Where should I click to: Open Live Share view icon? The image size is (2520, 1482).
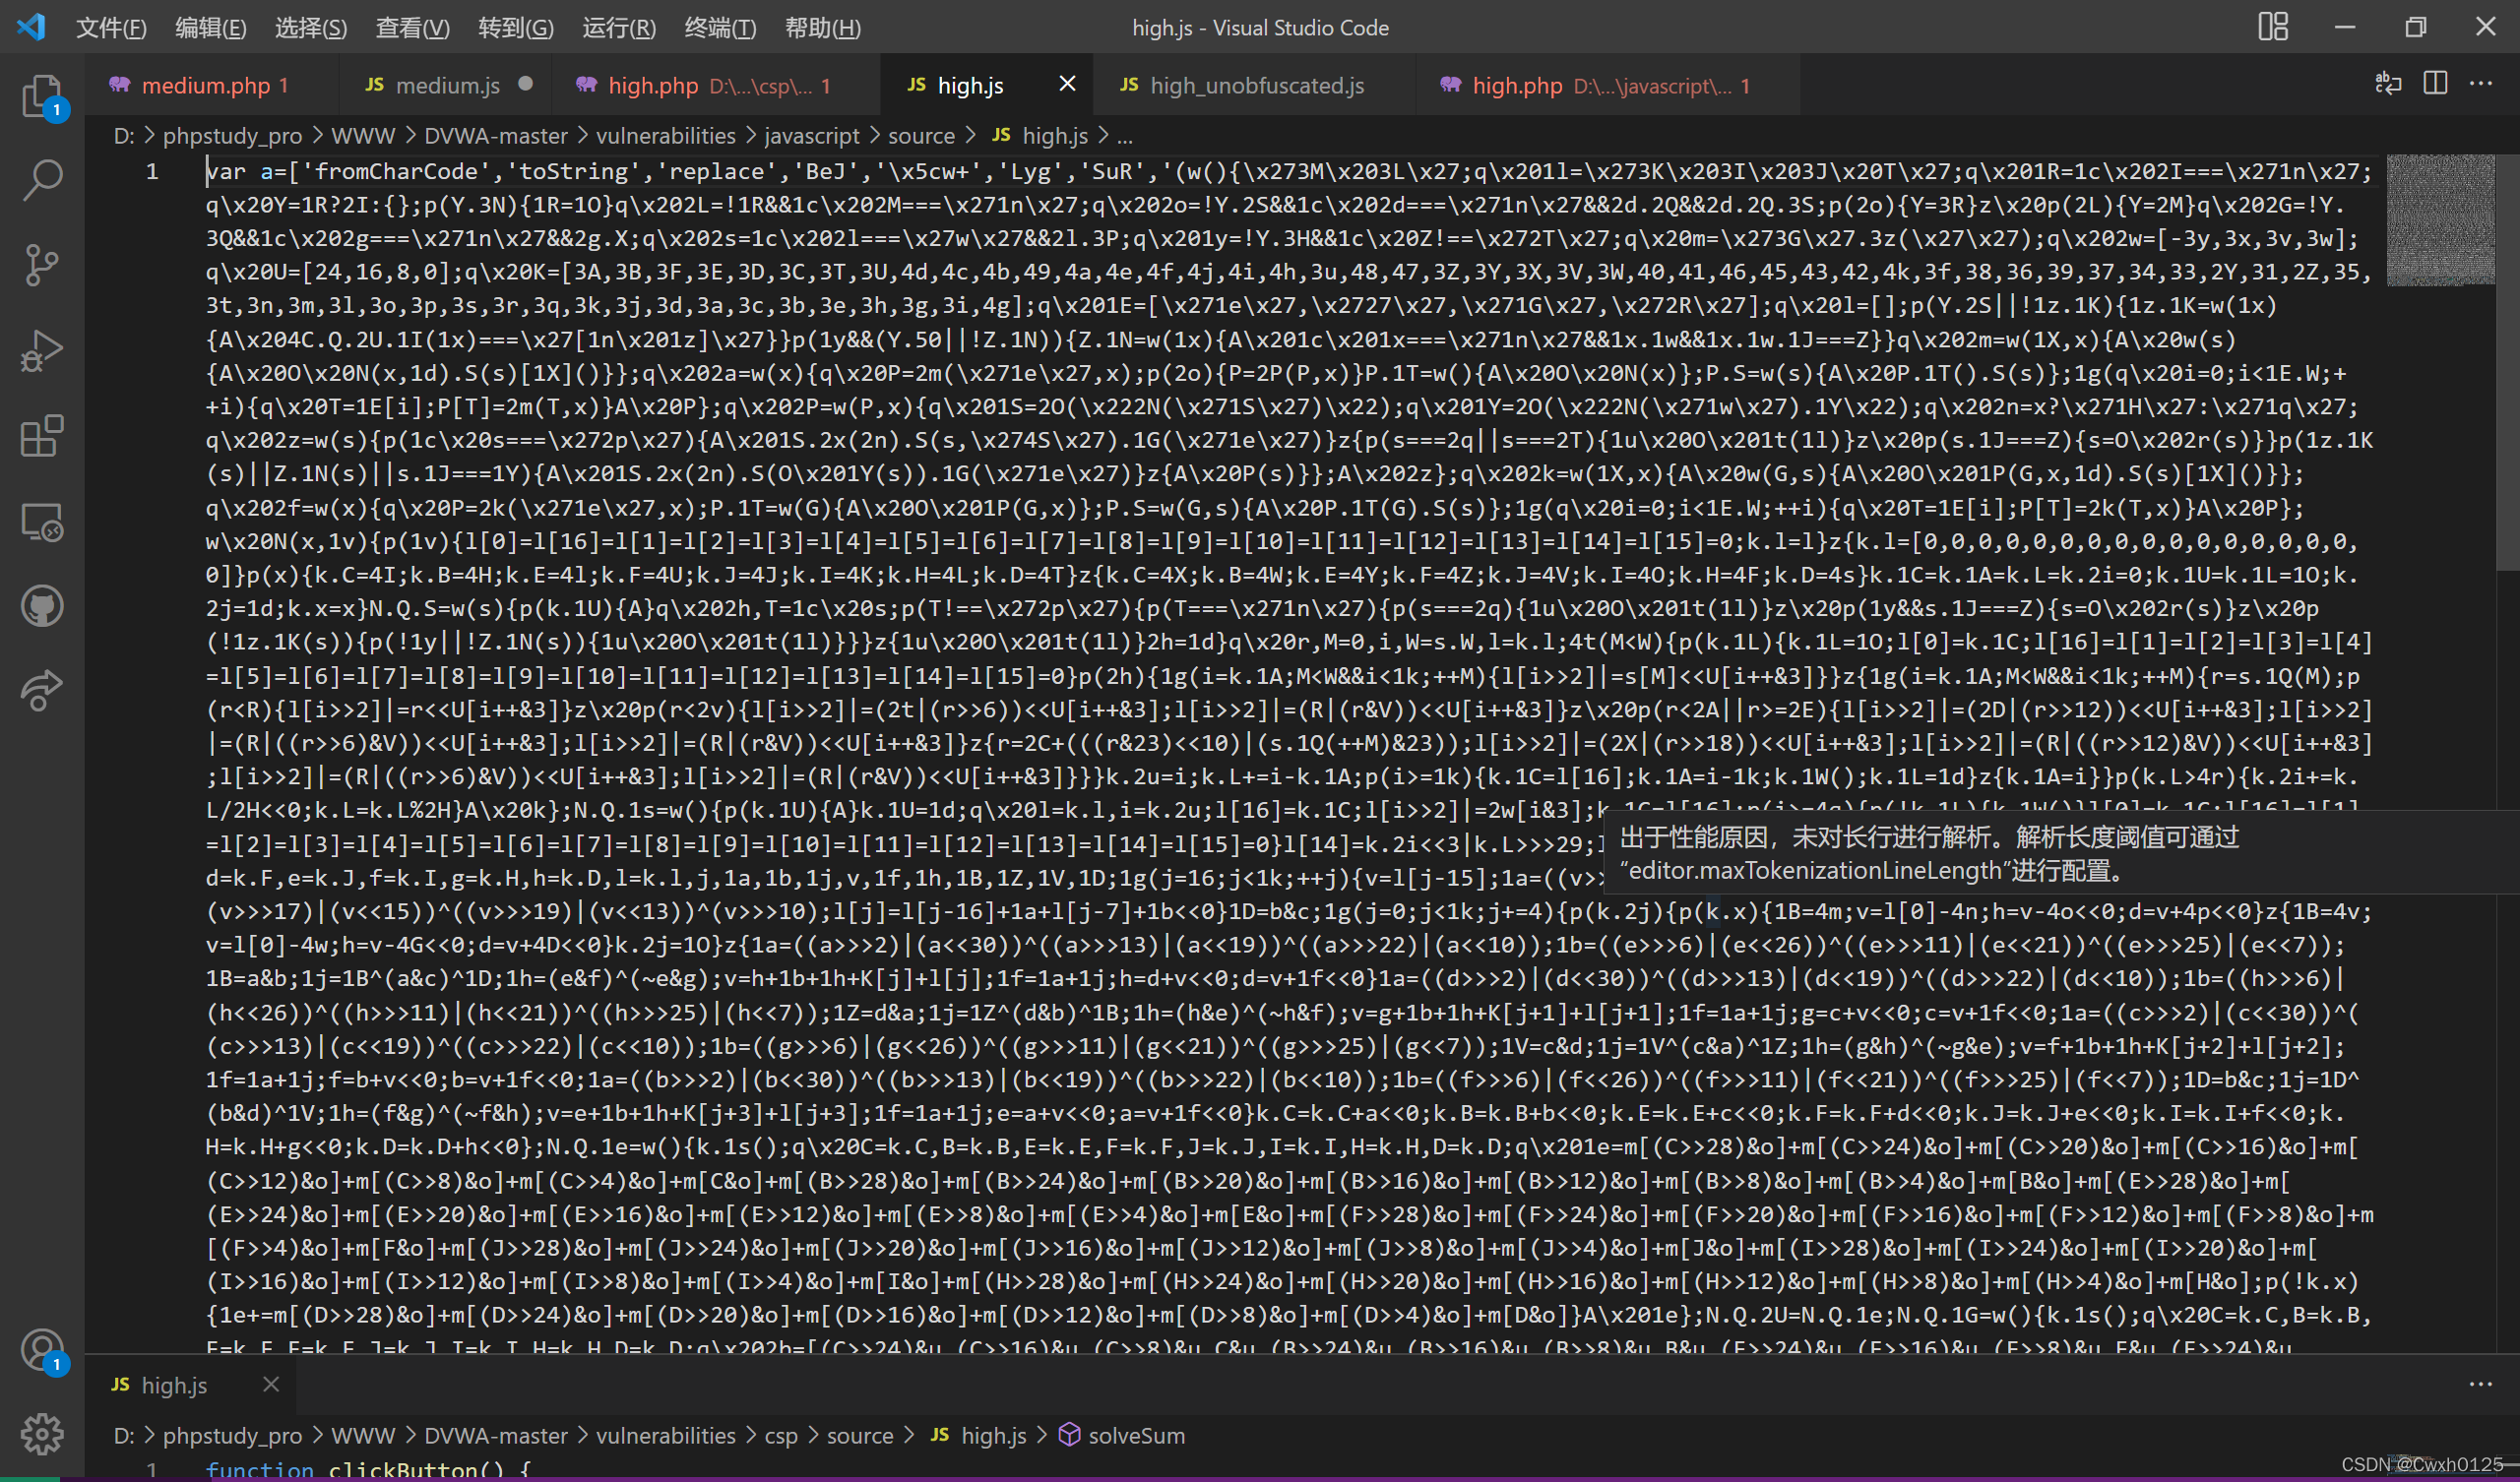click(x=42, y=690)
